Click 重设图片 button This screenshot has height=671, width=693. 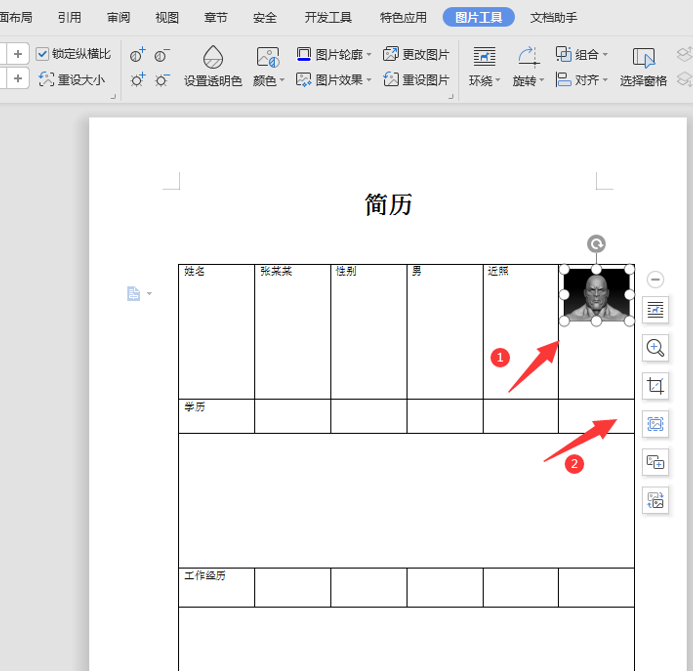(416, 80)
